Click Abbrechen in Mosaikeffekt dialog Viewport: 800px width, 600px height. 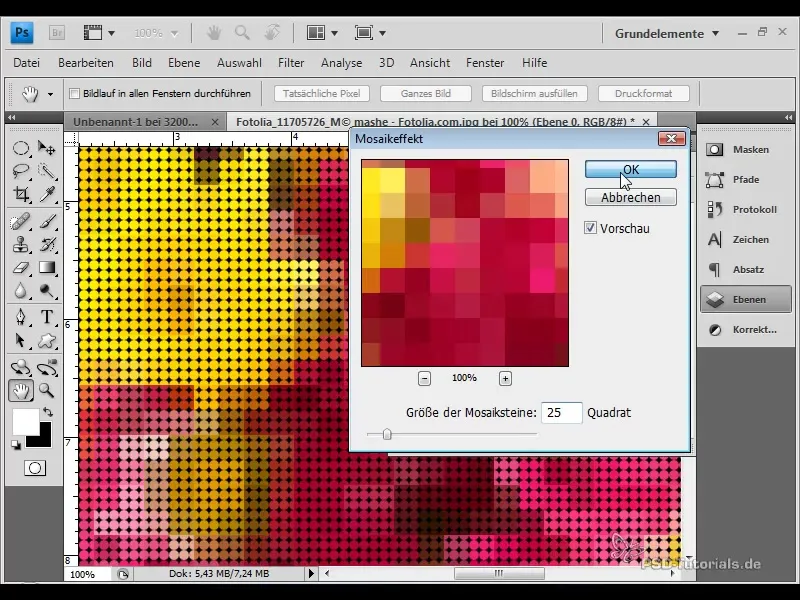pos(631,197)
